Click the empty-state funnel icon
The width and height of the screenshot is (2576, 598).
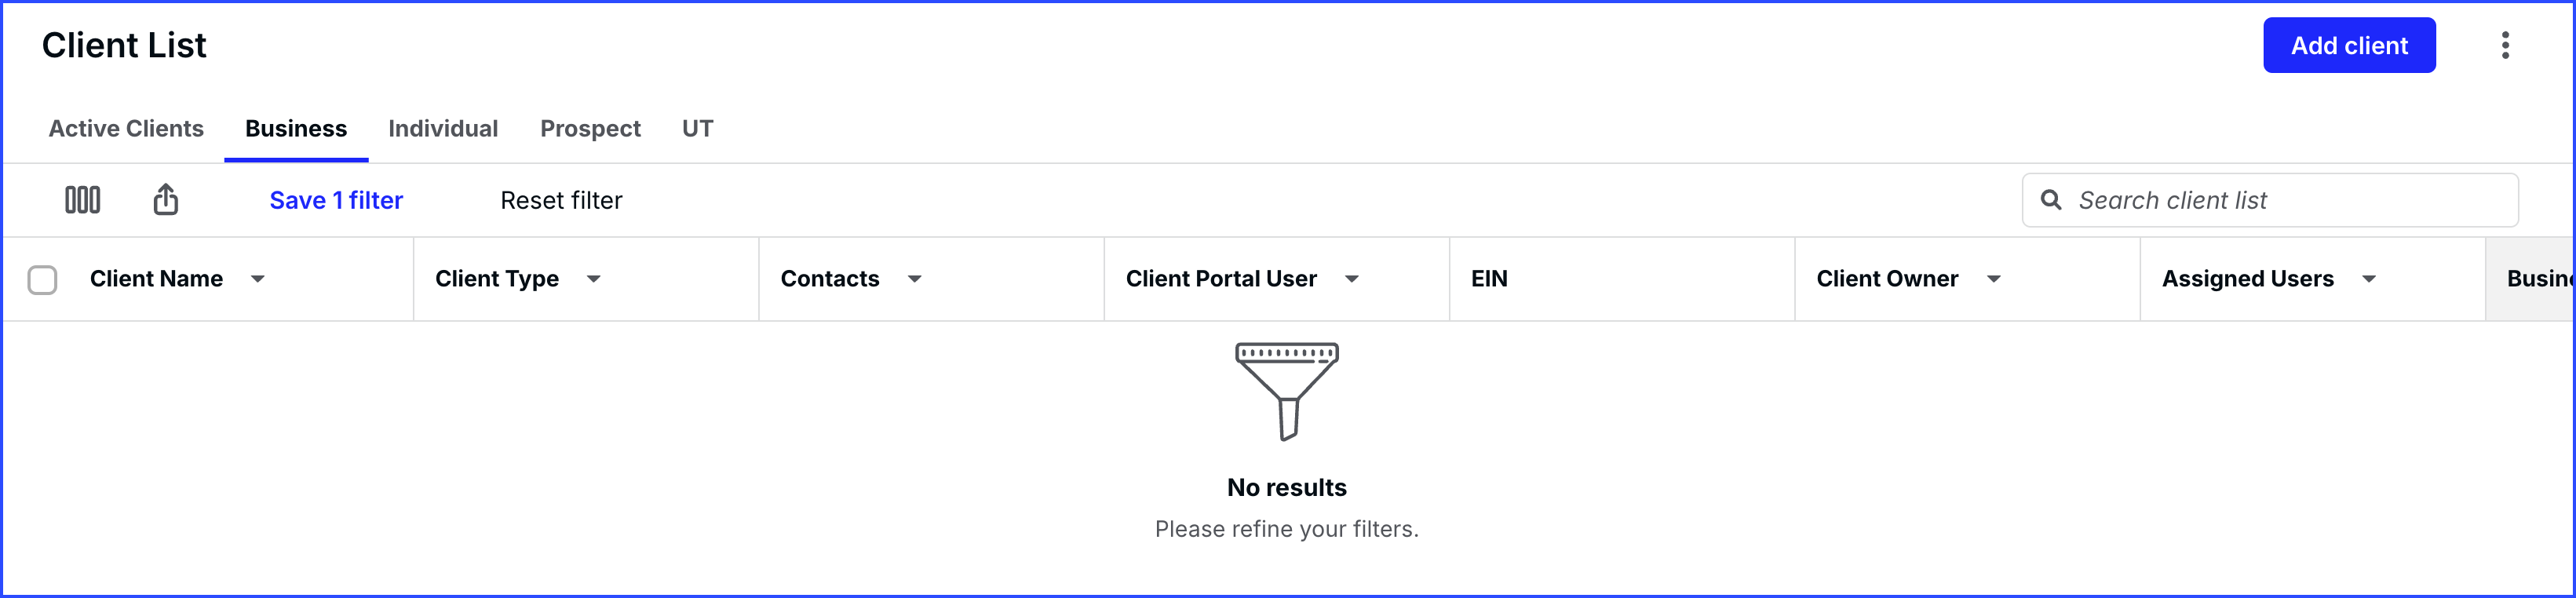pos(1286,390)
